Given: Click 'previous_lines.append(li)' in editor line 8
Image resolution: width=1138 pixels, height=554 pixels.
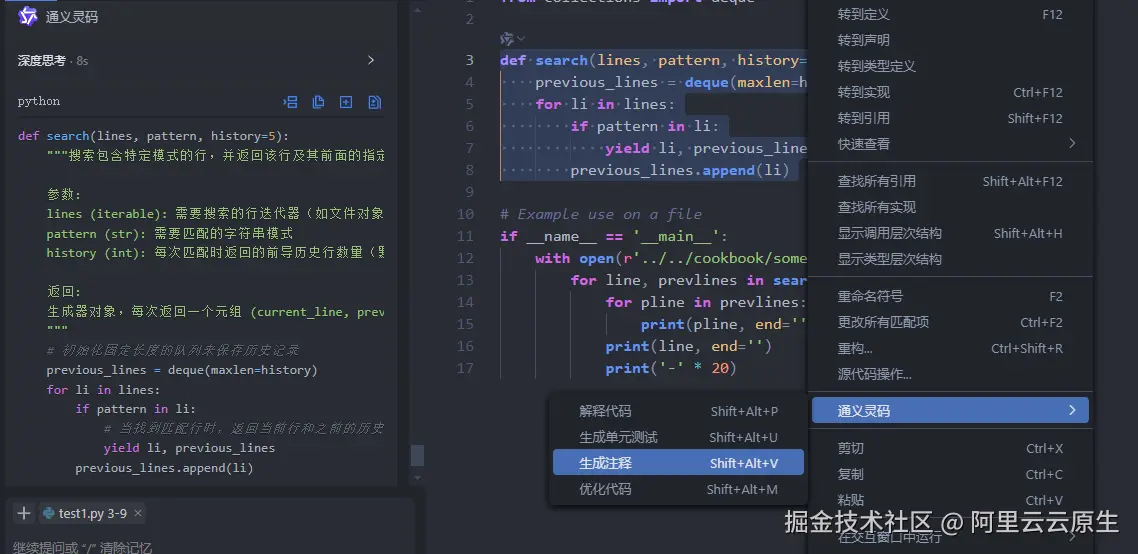Looking at the screenshot, I should tap(679, 170).
